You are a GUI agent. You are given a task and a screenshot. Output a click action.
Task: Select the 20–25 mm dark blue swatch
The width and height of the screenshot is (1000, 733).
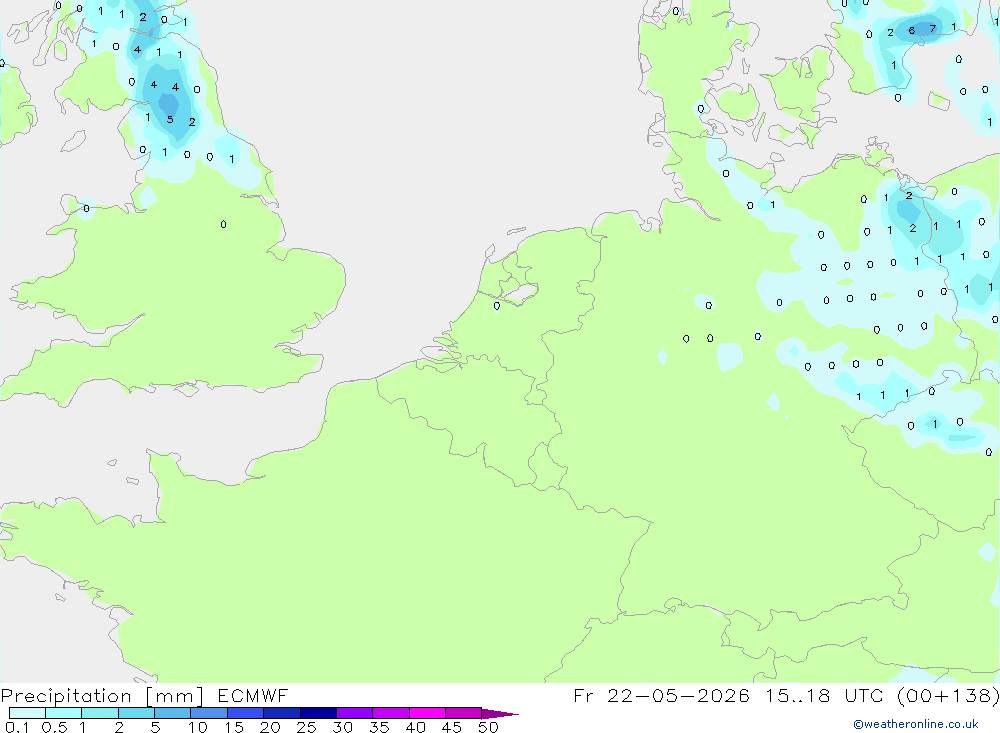(x=282, y=713)
